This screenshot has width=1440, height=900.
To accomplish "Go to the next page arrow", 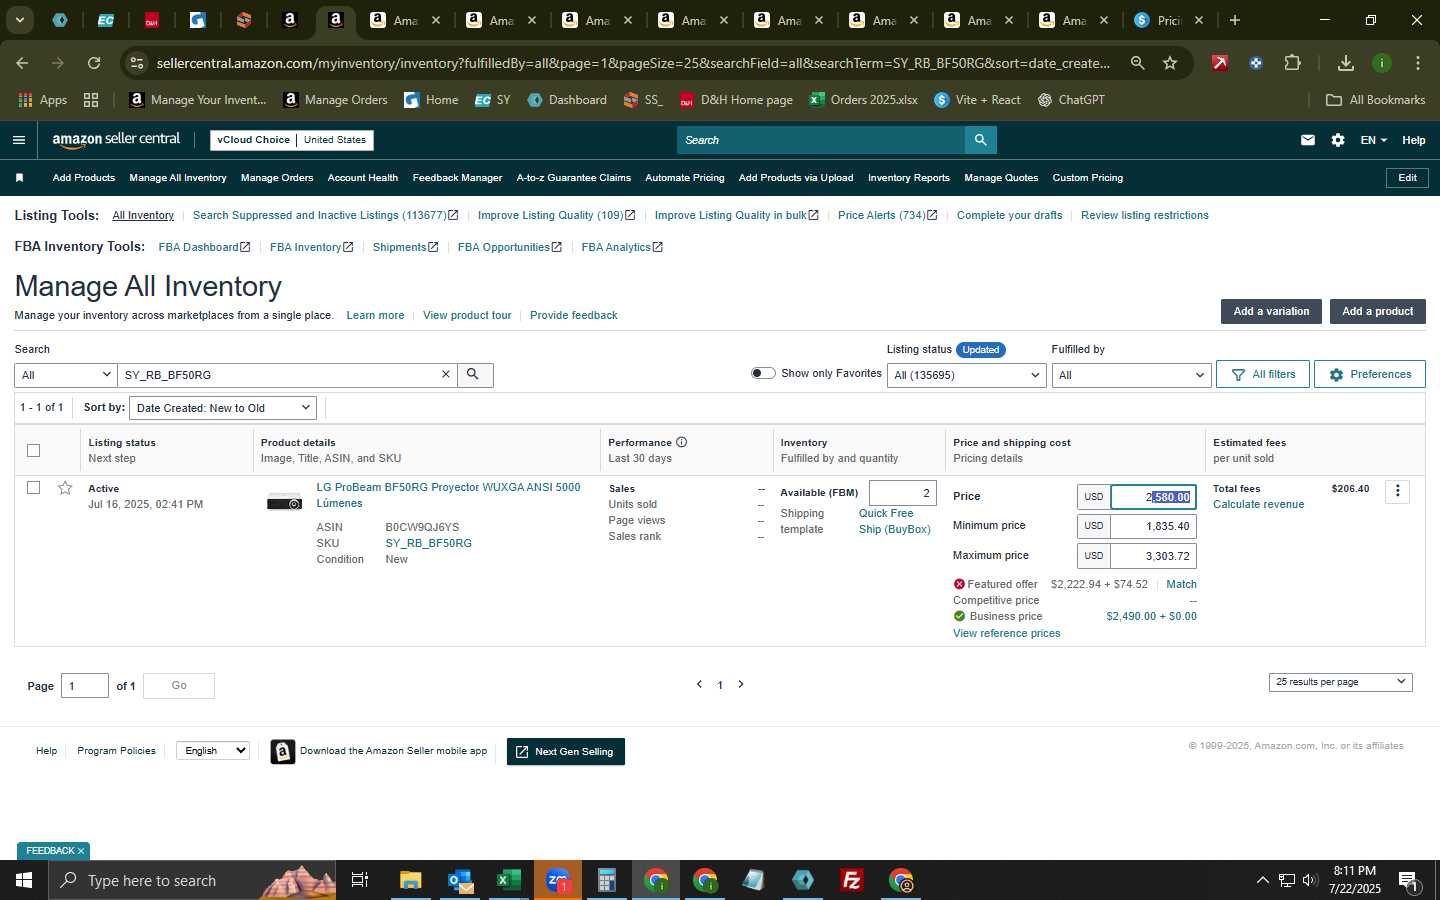I will pyautogui.click(x=741, y=685).
